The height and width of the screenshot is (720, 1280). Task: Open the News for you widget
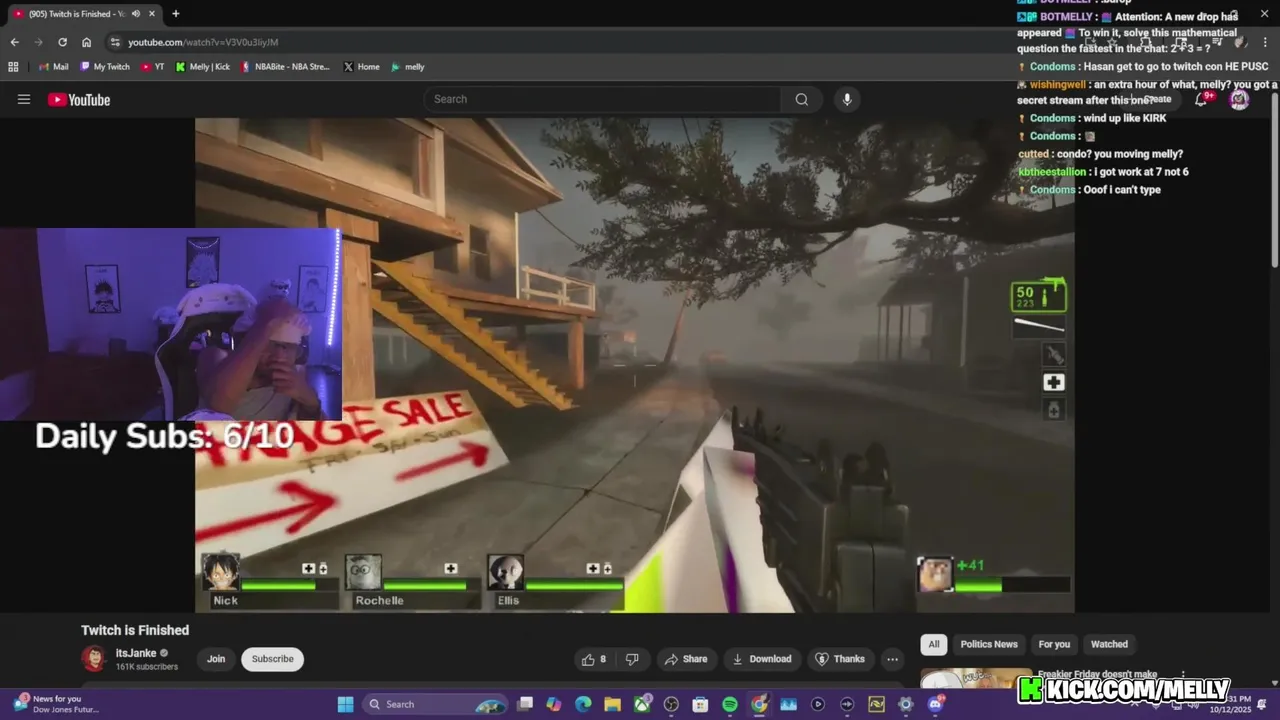pyautogui.click(x=57, y=704)
